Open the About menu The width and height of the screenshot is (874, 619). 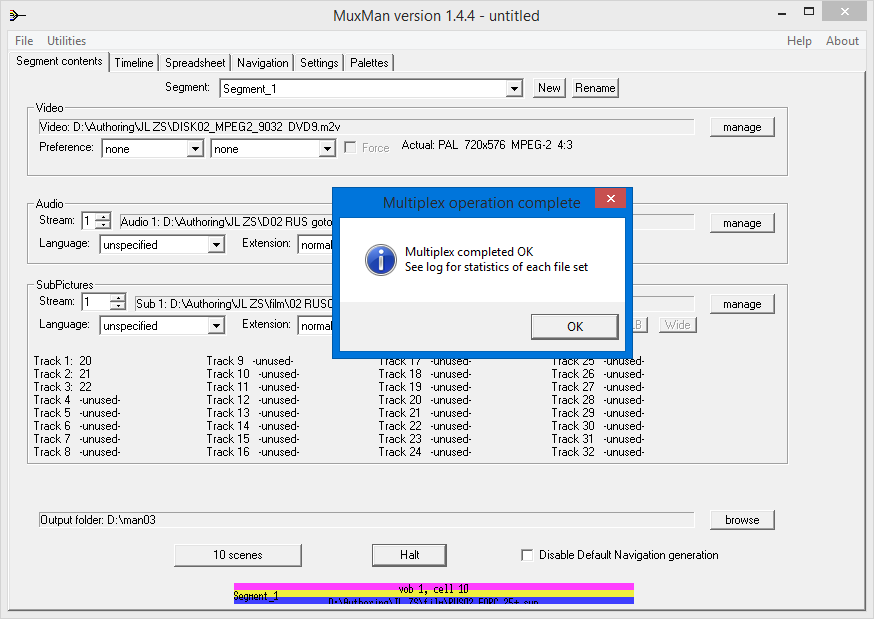(x=842, y=41)
